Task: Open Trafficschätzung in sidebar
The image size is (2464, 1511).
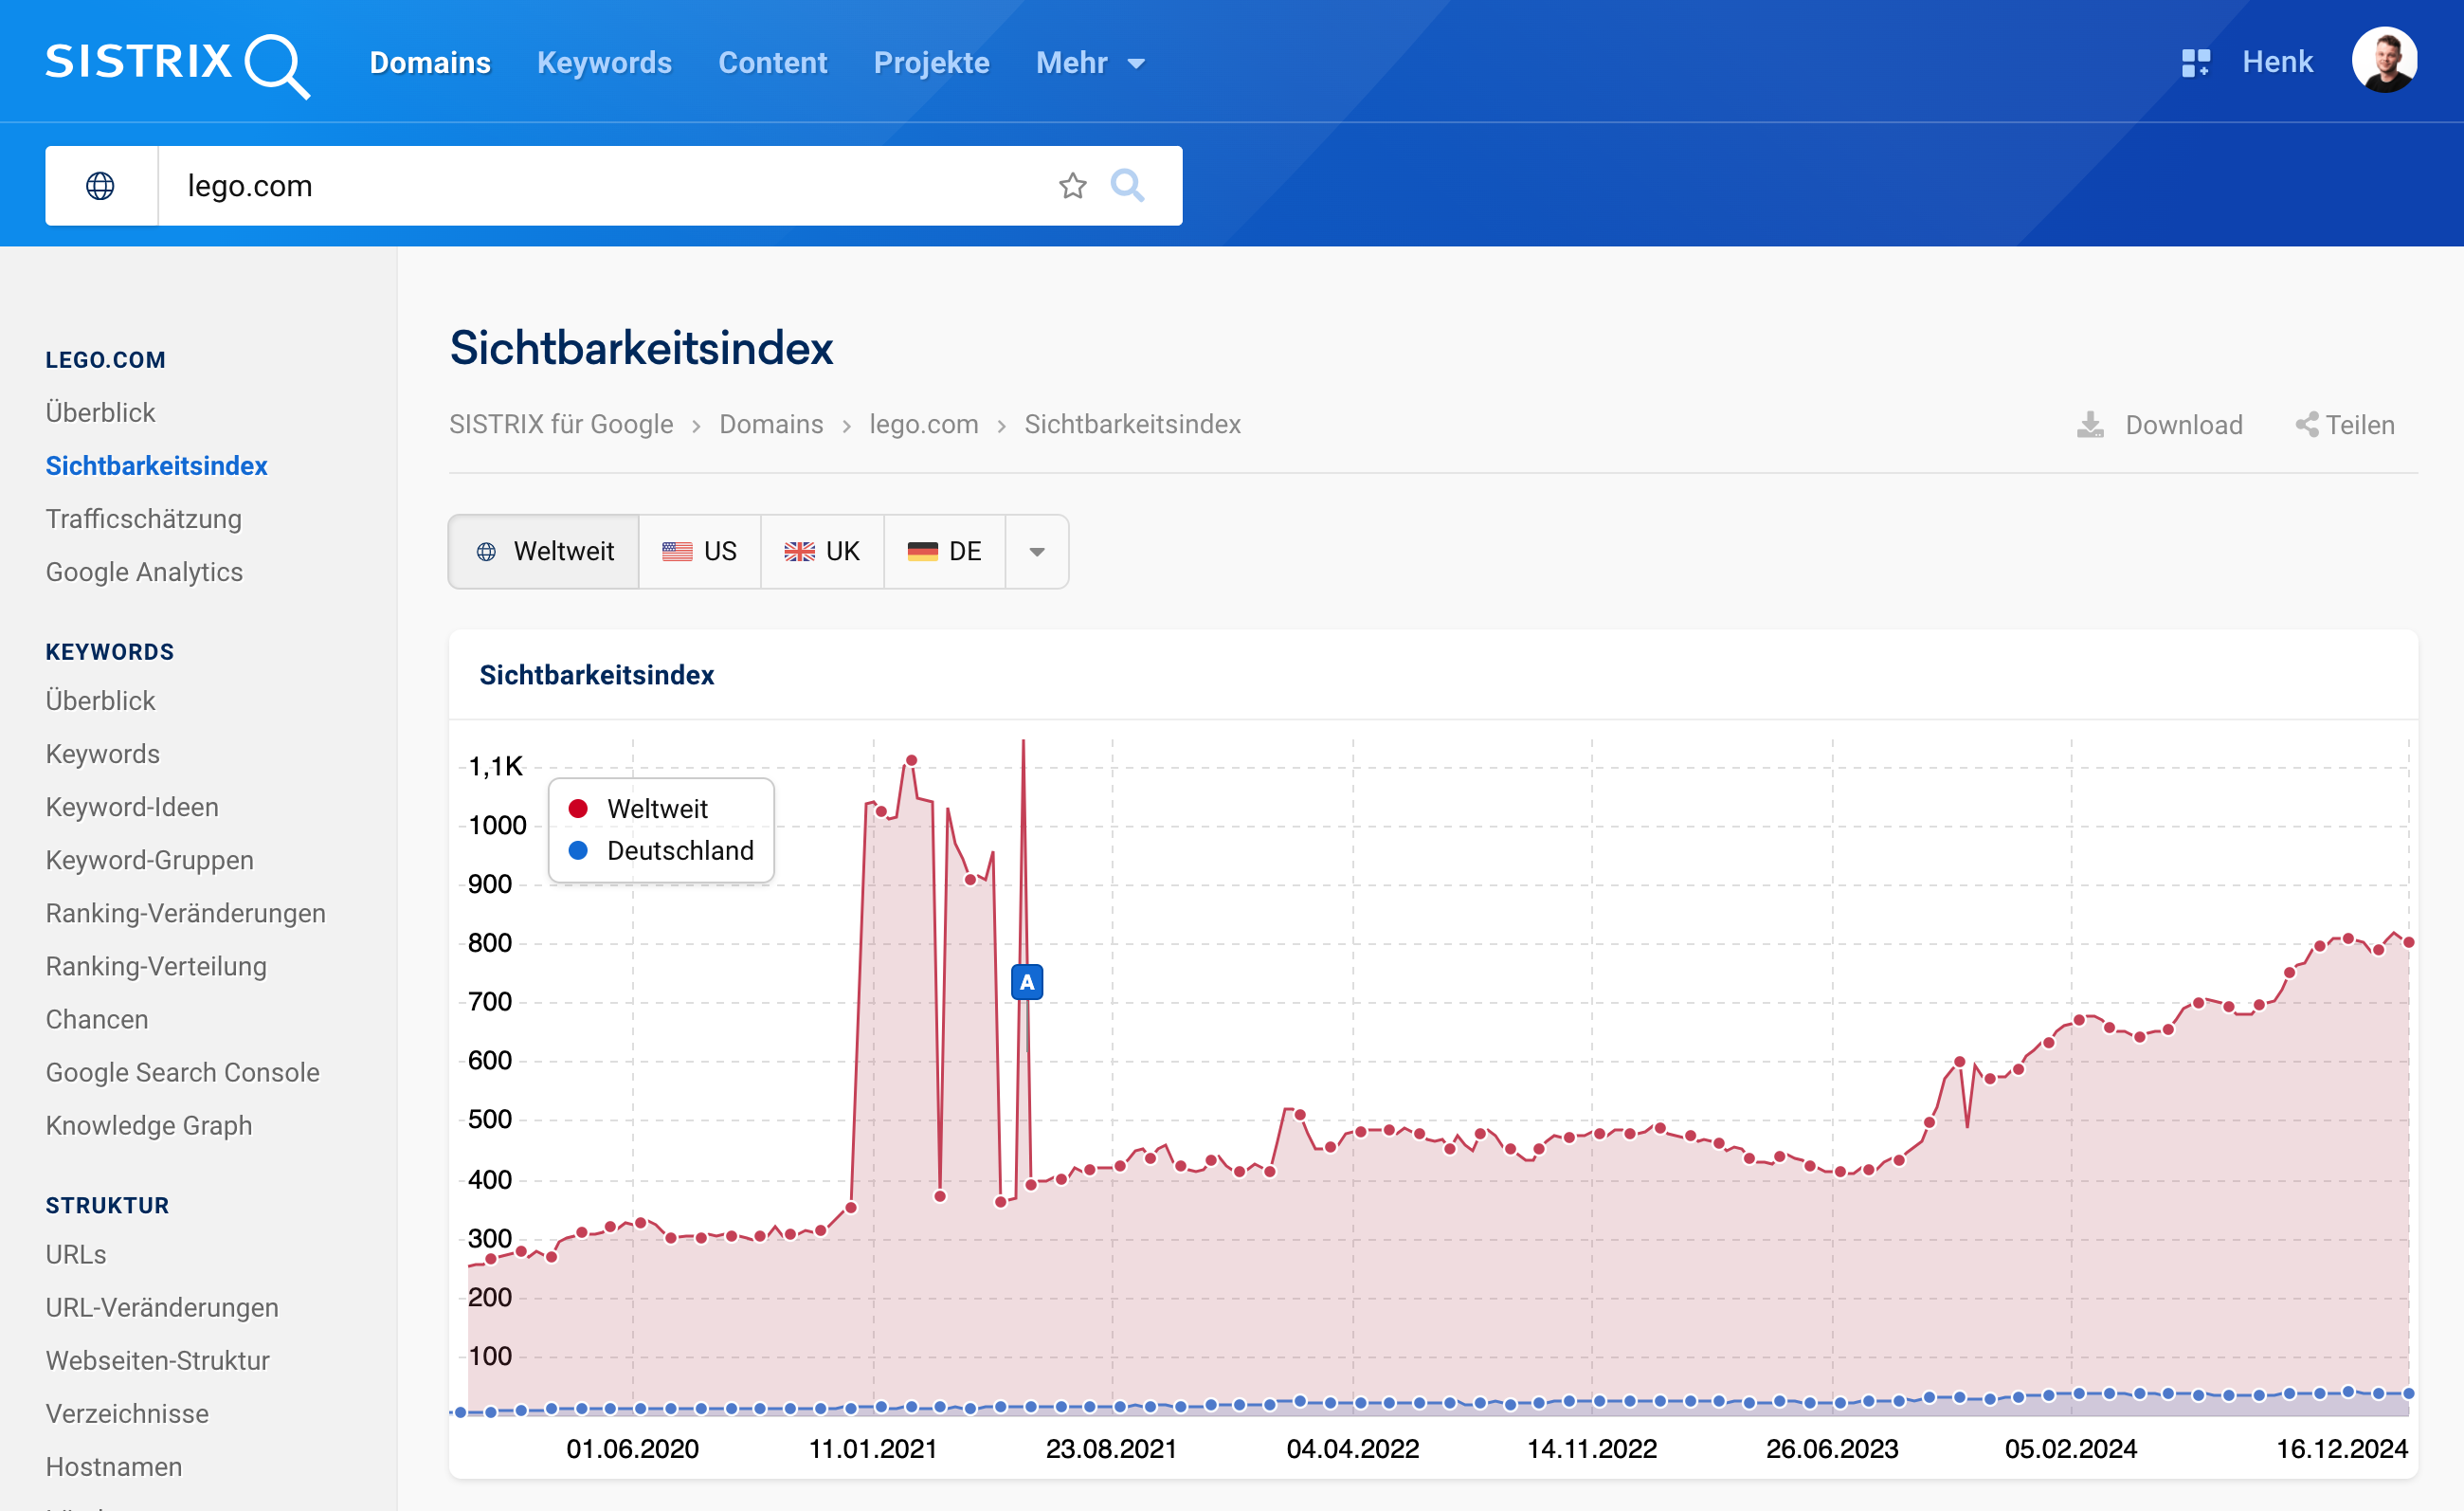Action: pos(143,519)
